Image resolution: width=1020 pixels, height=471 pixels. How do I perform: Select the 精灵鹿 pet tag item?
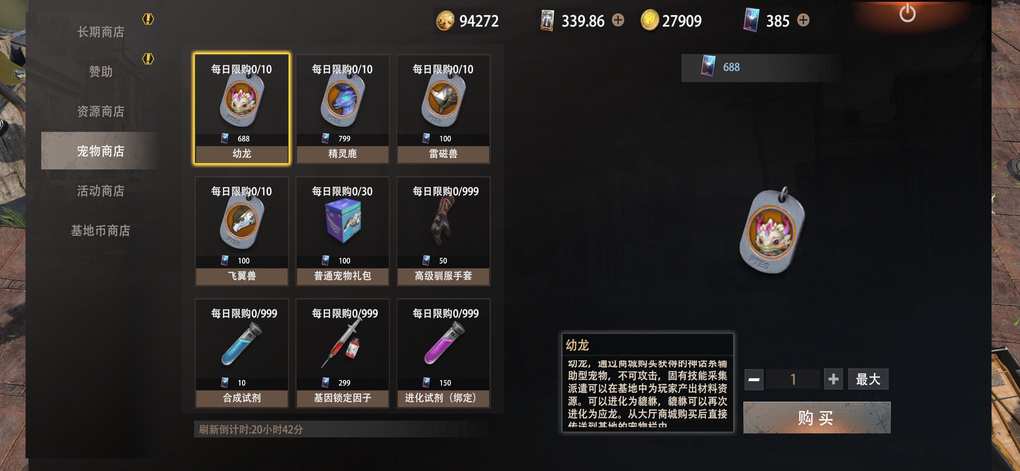click(x=343, y=109)
